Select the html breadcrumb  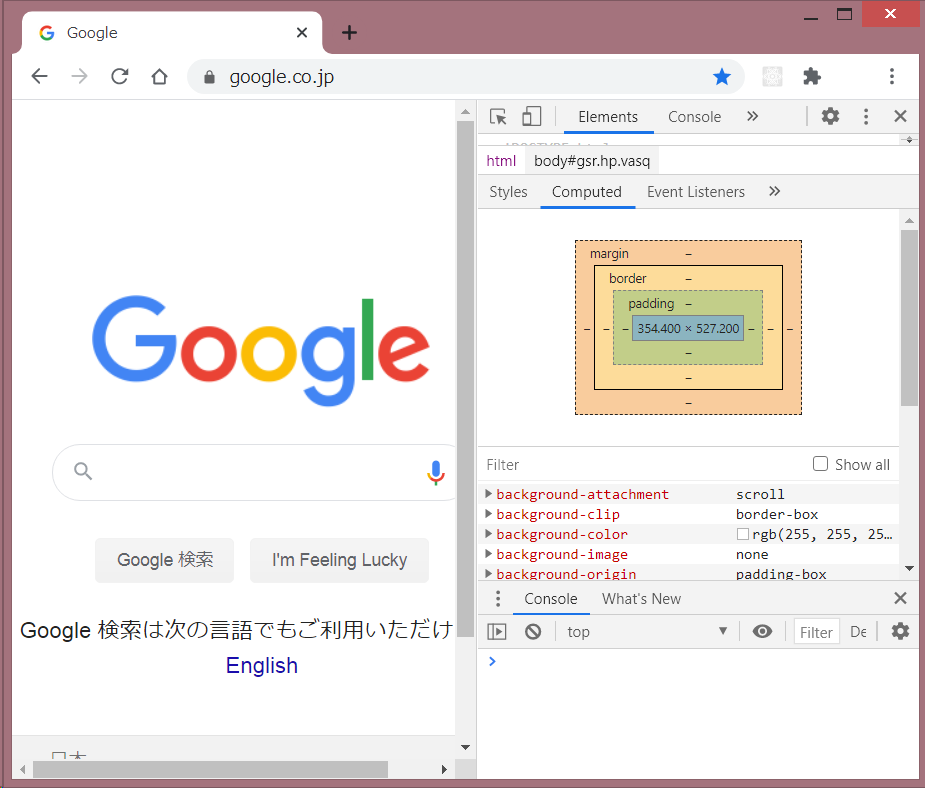[x=501, y=161]
